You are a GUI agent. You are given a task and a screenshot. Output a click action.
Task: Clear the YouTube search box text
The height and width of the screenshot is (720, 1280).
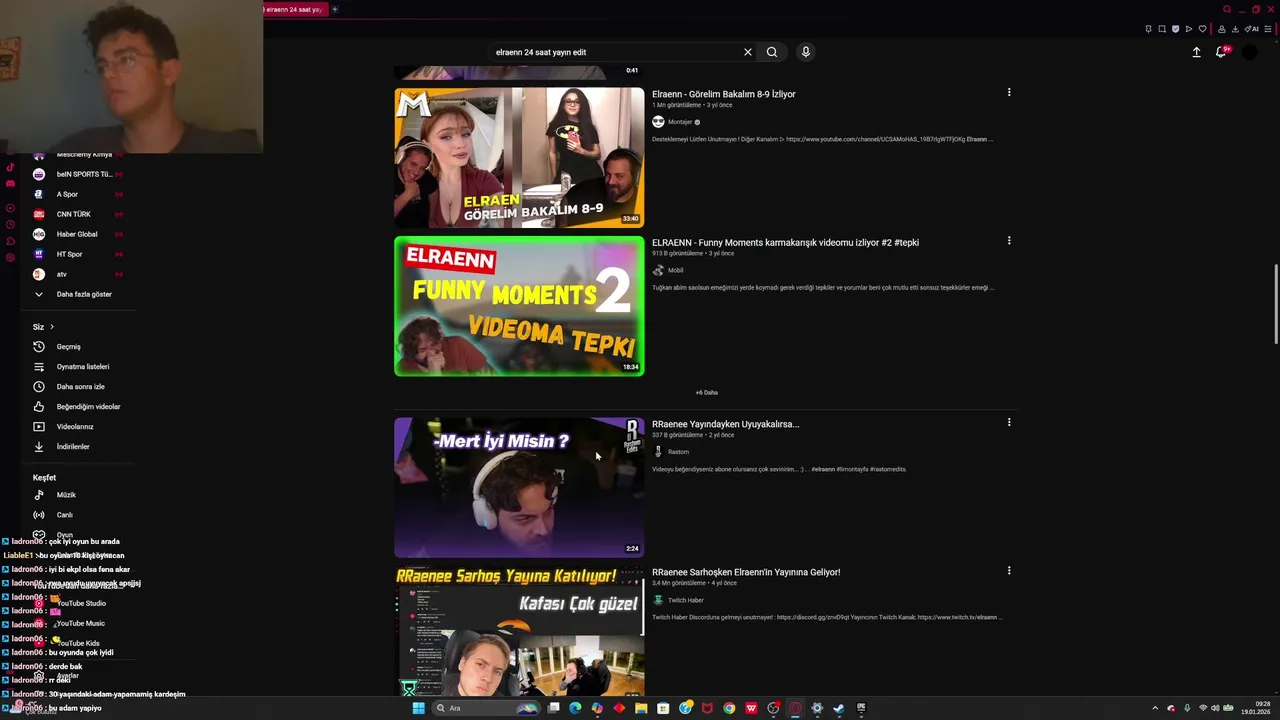[747, 52]
